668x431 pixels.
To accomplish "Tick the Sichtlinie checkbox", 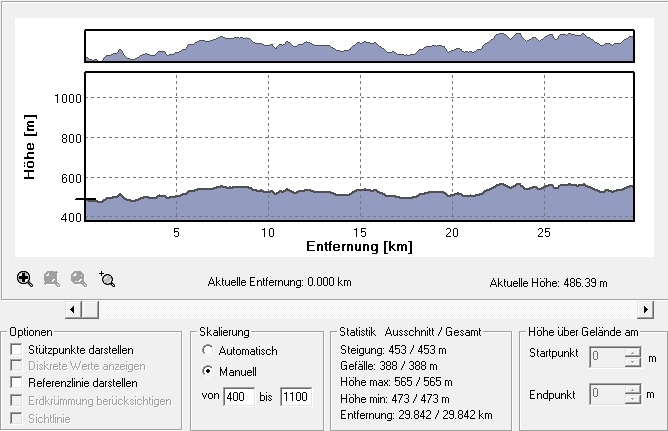I will coord(16,417).
